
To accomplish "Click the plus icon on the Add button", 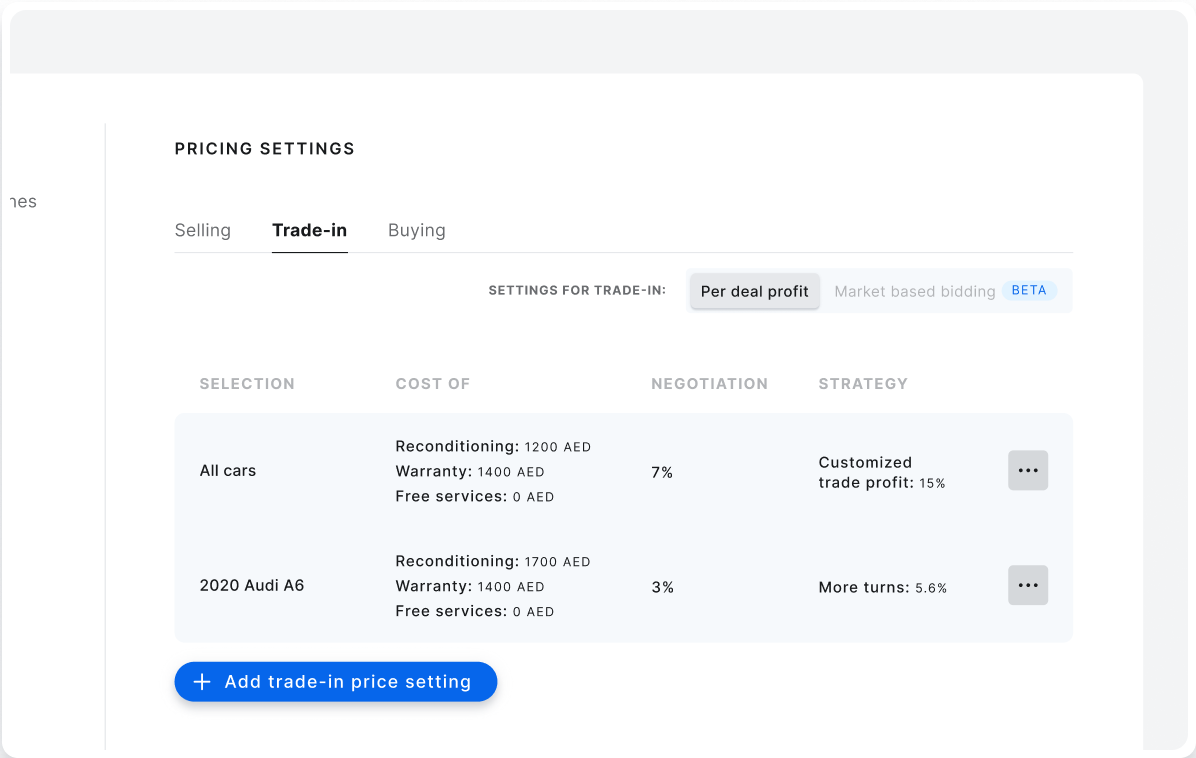I will (x=202, y=682).
